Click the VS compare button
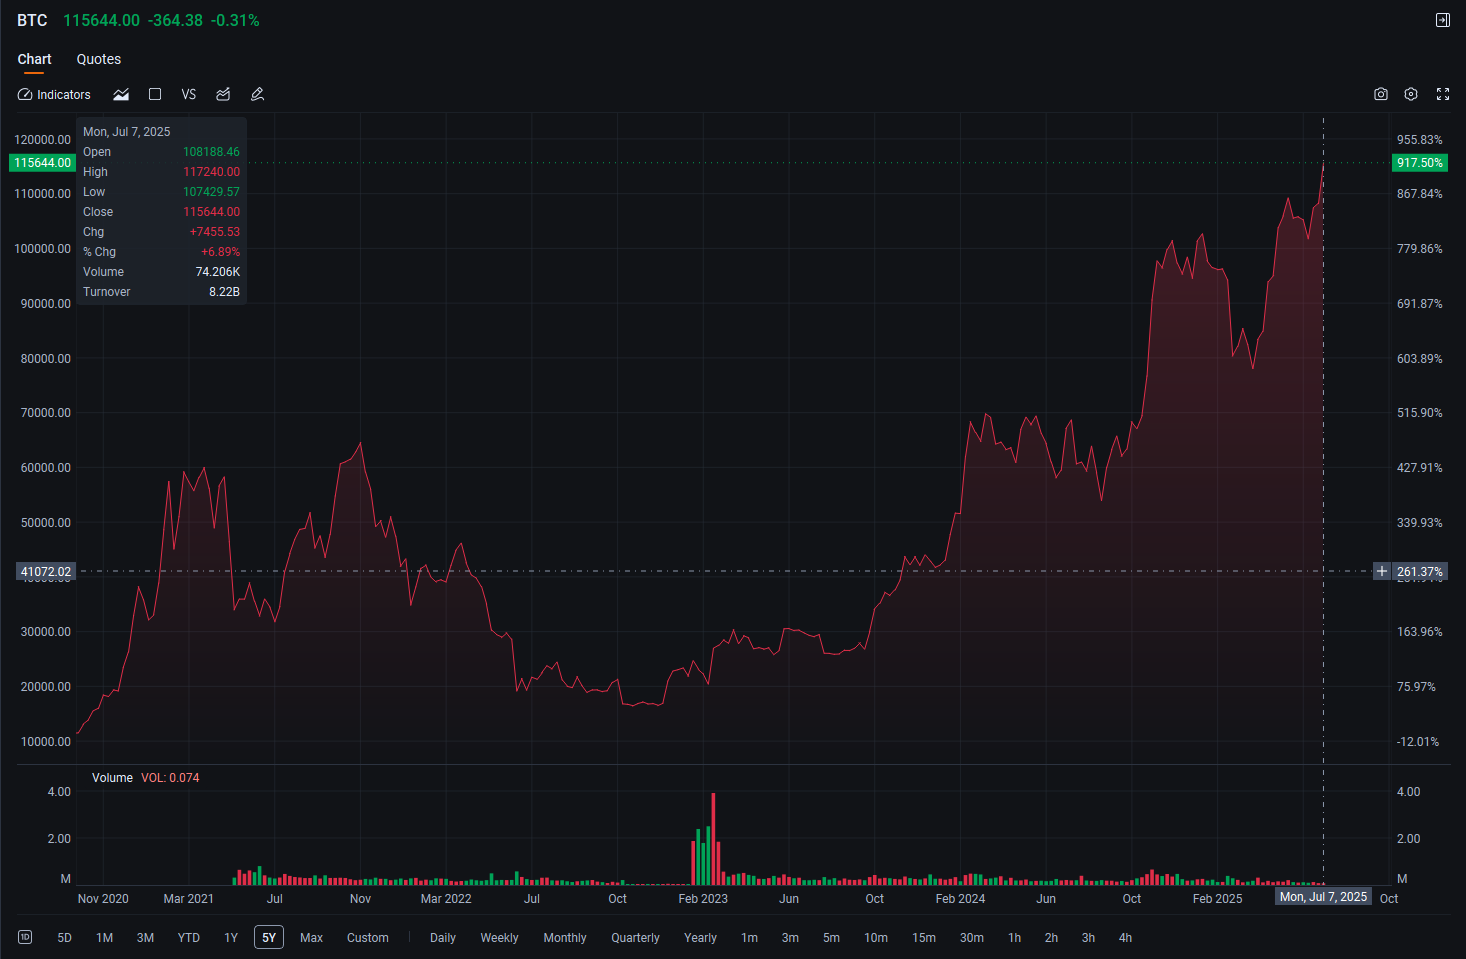1466x959 pixels. coord(189,94)
